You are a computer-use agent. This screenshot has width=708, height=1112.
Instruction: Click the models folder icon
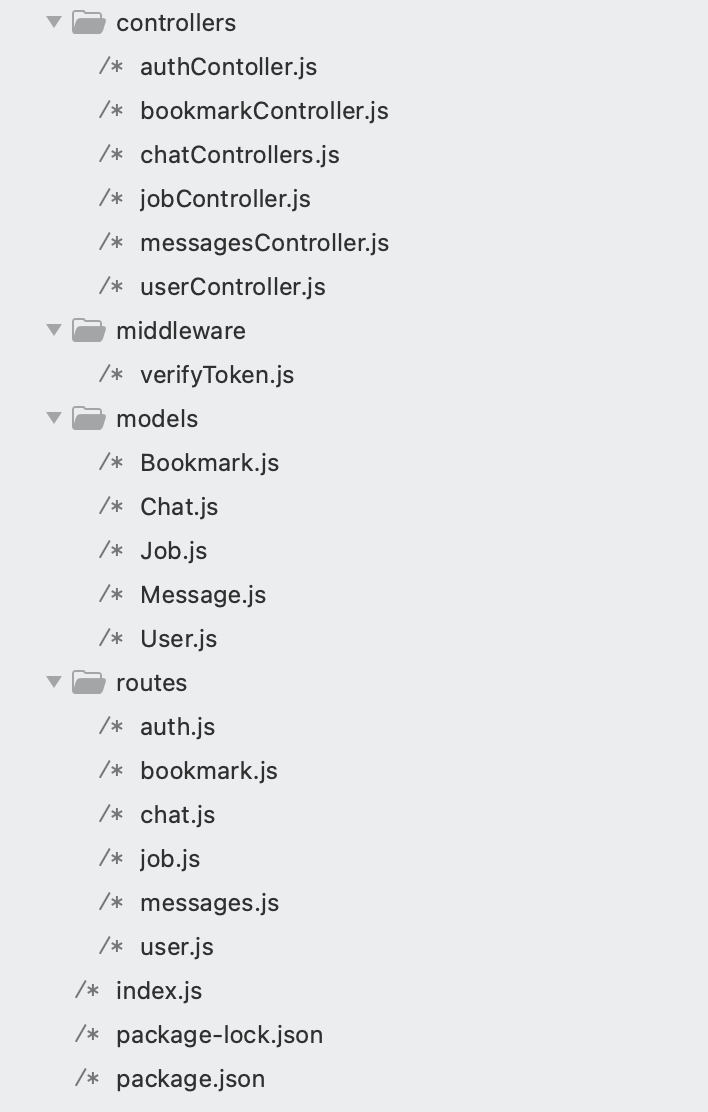[x=89, y=418]
